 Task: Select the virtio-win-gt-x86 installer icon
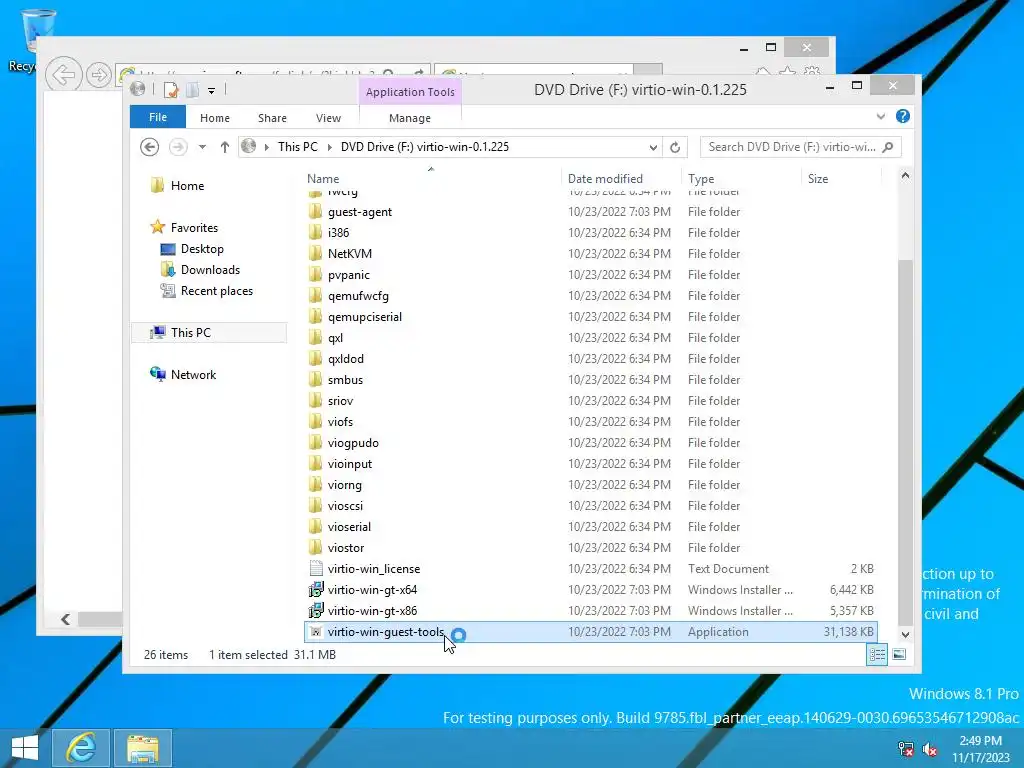(316, 611)
